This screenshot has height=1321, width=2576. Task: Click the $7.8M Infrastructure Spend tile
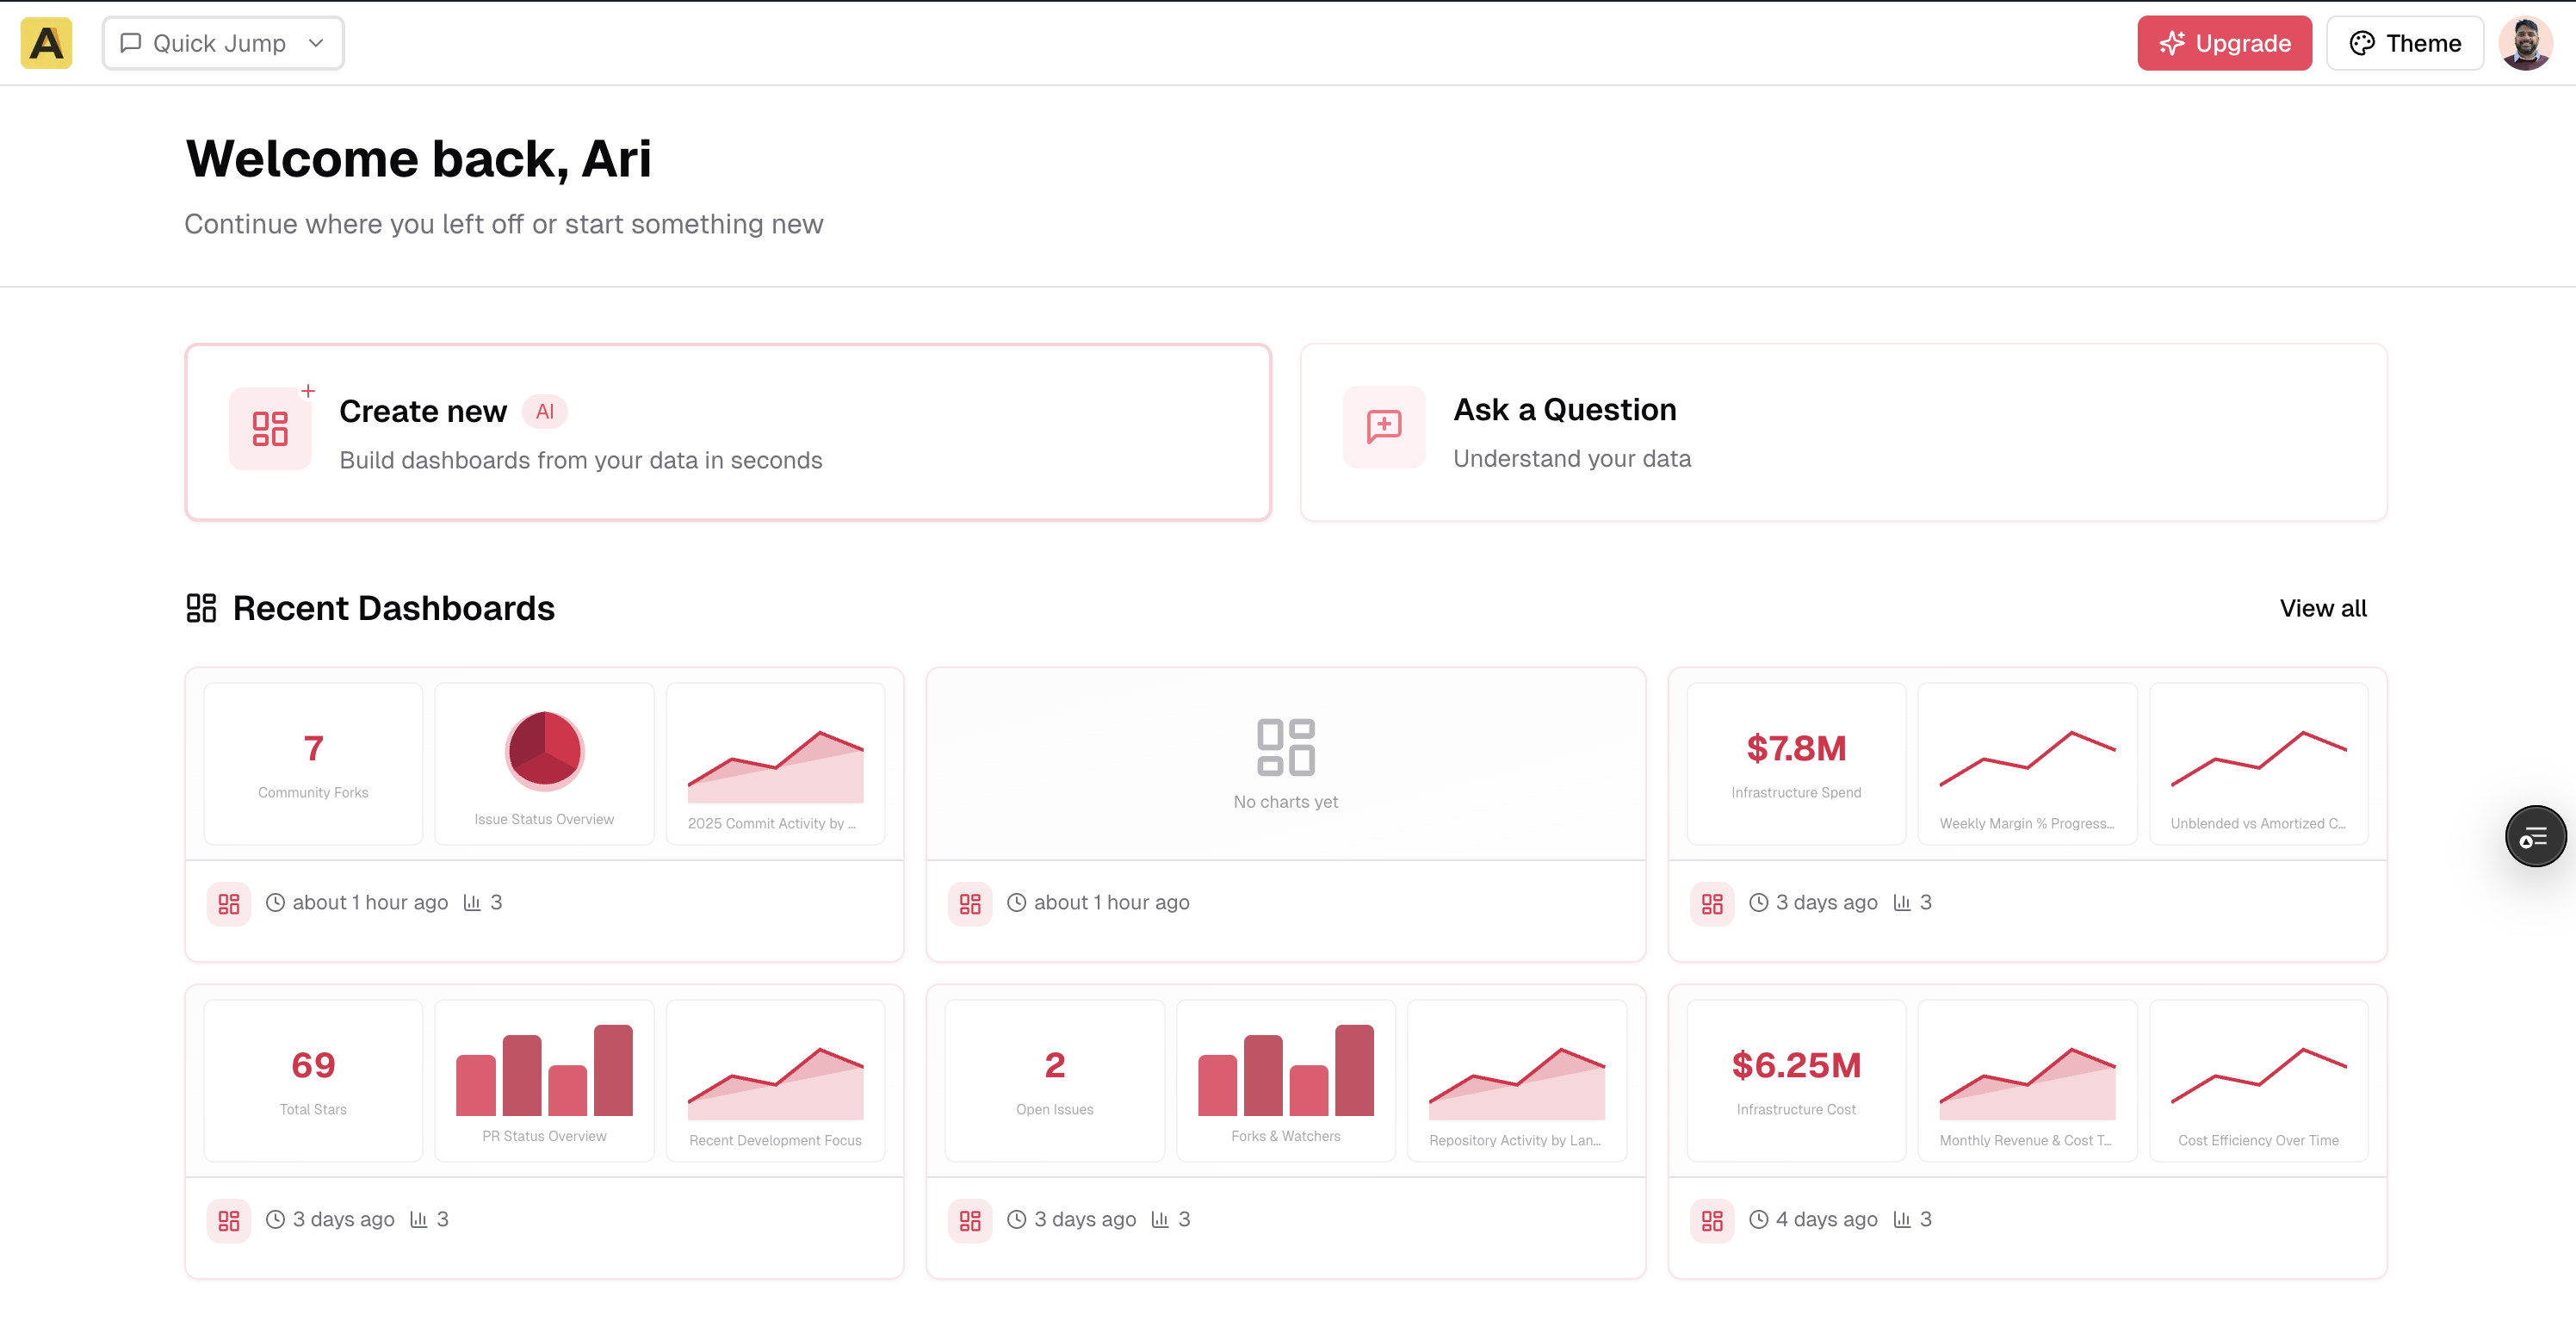coord(1795,764)
